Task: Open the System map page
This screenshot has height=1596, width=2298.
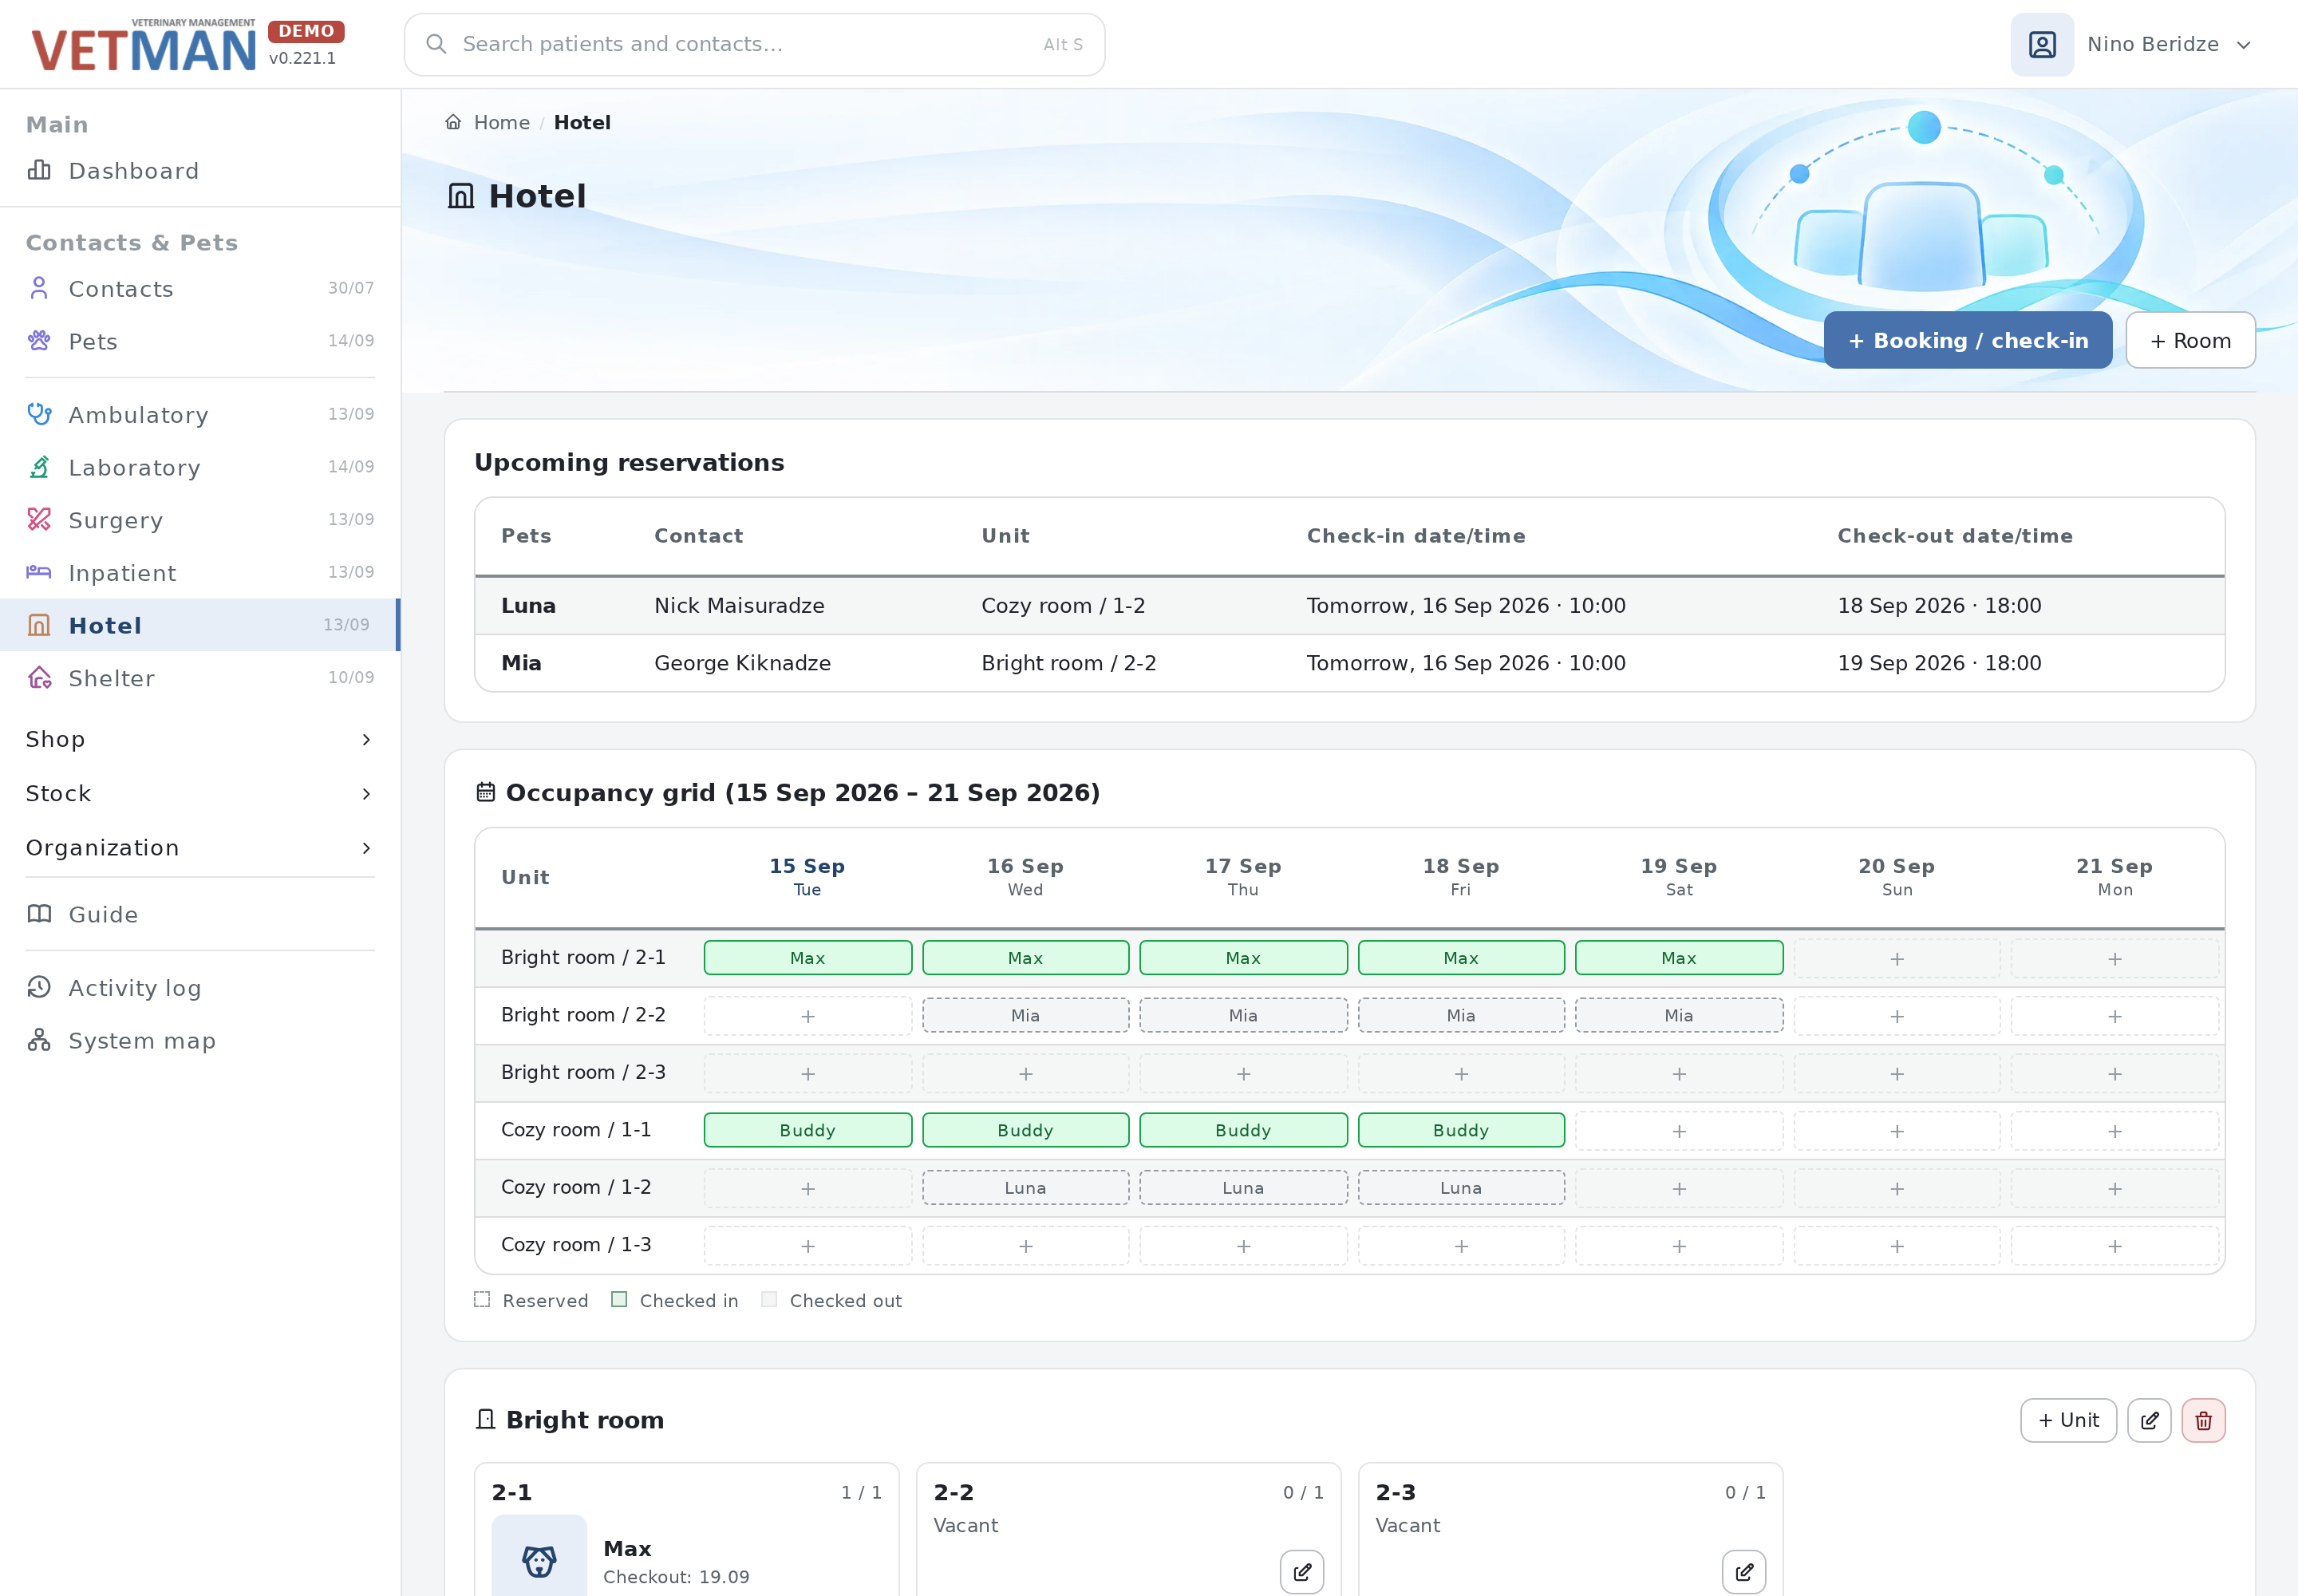Action: (200, 1040)
